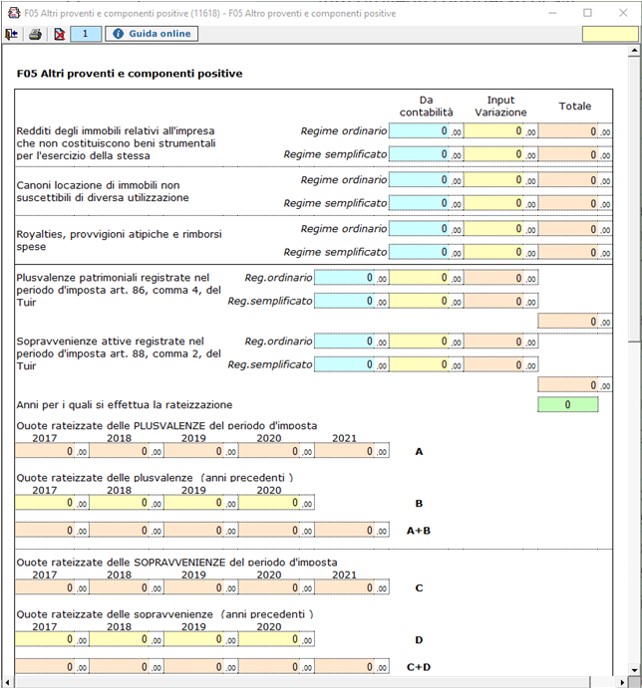
Task: Click the 'Totale' column header
Action: coord(575,106)
